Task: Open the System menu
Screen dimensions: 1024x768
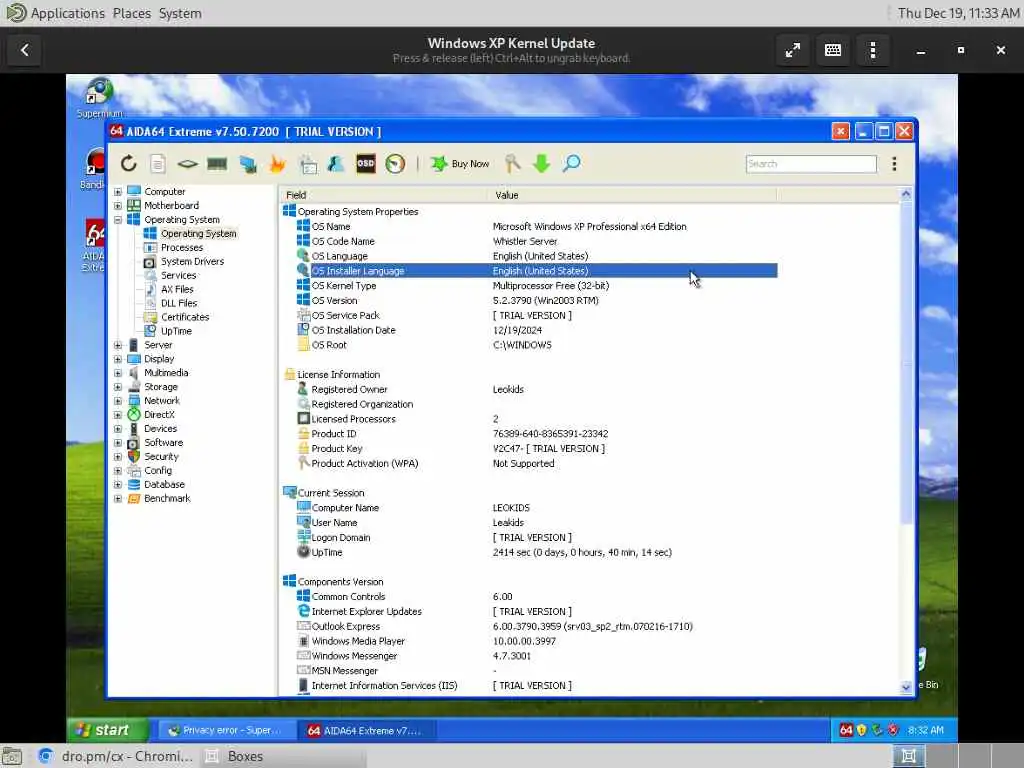Action: pyautogui.click(x=180, y=13)
